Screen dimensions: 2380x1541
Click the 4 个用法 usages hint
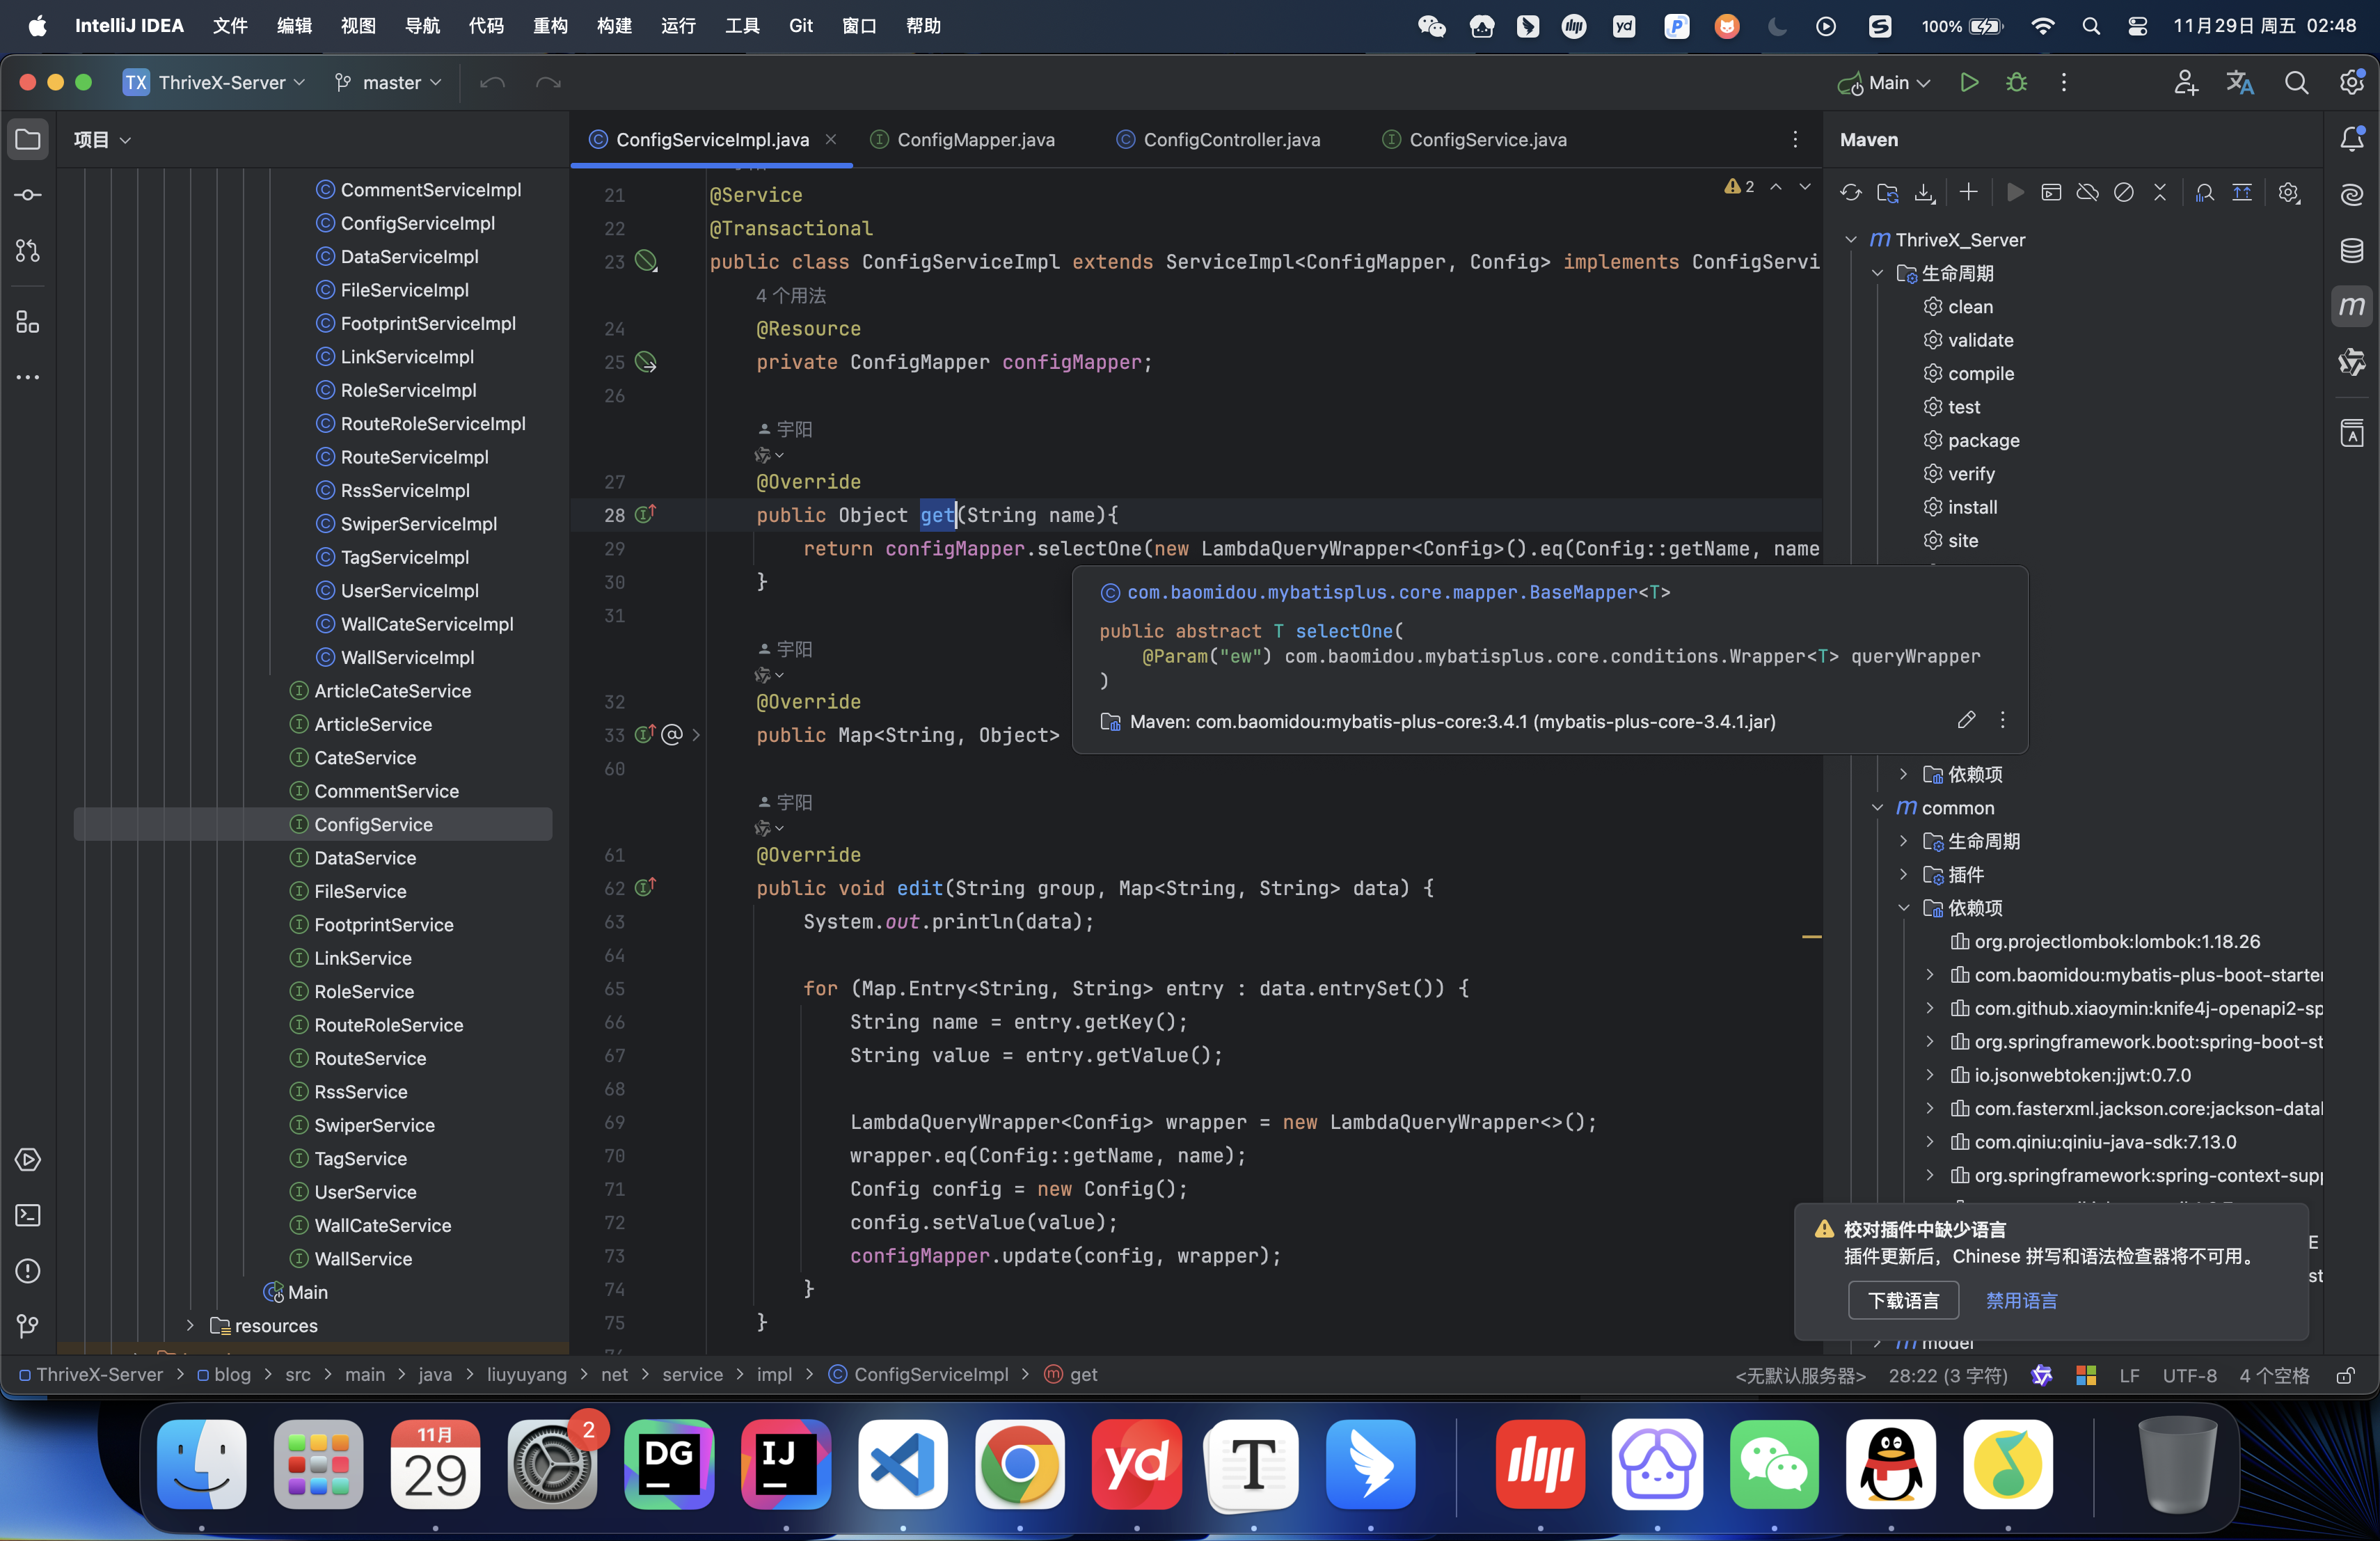[x=790, y=295]
